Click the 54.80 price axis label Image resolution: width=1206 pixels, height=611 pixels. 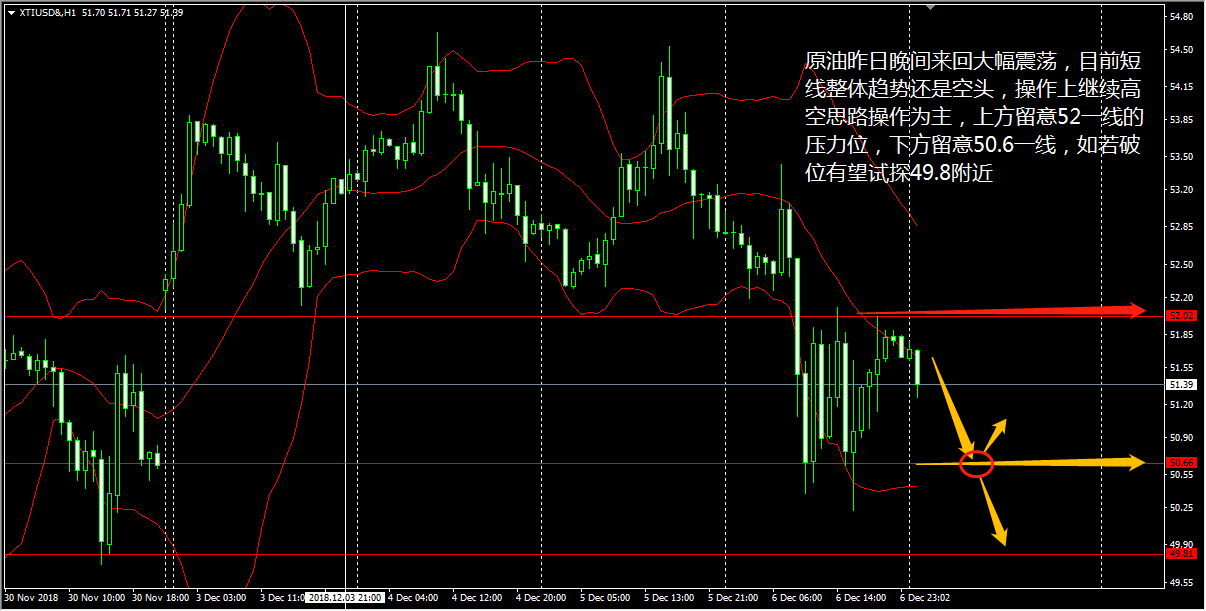1183,16
